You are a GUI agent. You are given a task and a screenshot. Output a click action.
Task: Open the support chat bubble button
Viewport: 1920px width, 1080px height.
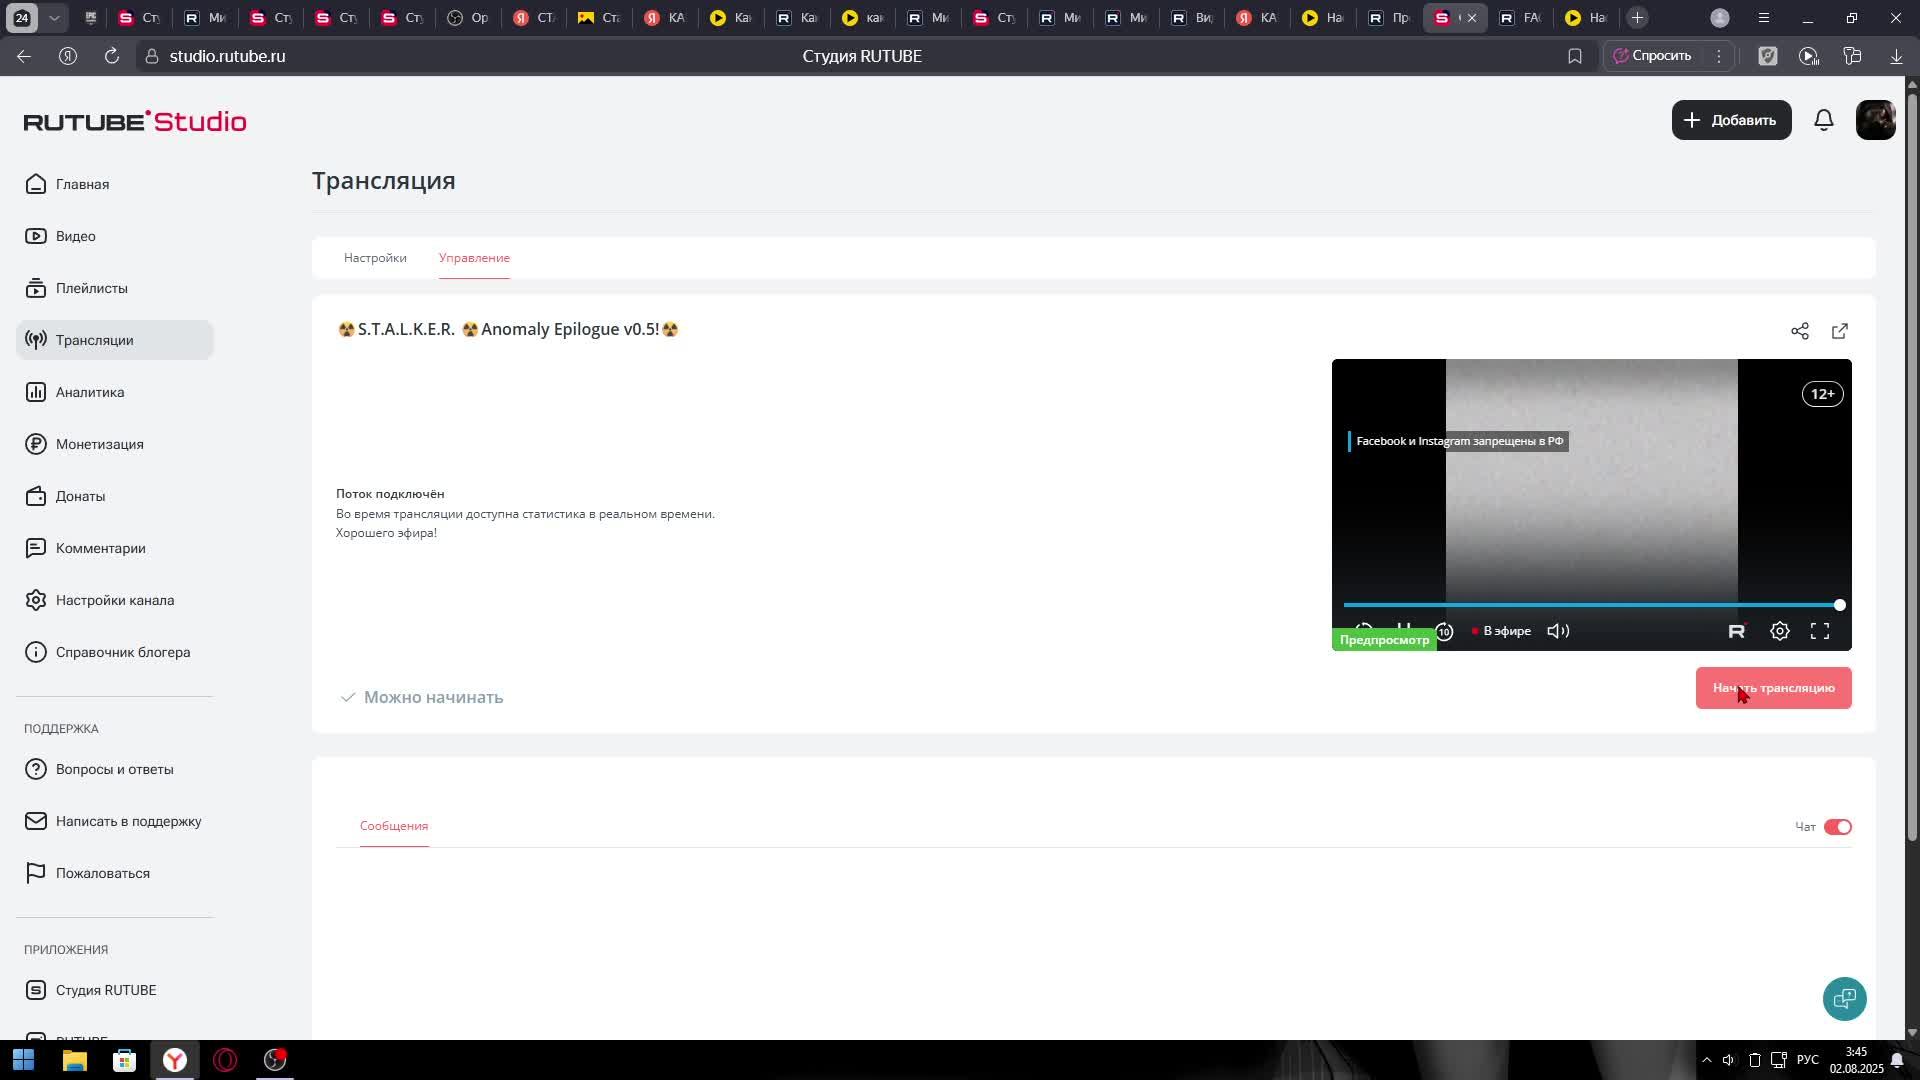[x=1844, y=998]
